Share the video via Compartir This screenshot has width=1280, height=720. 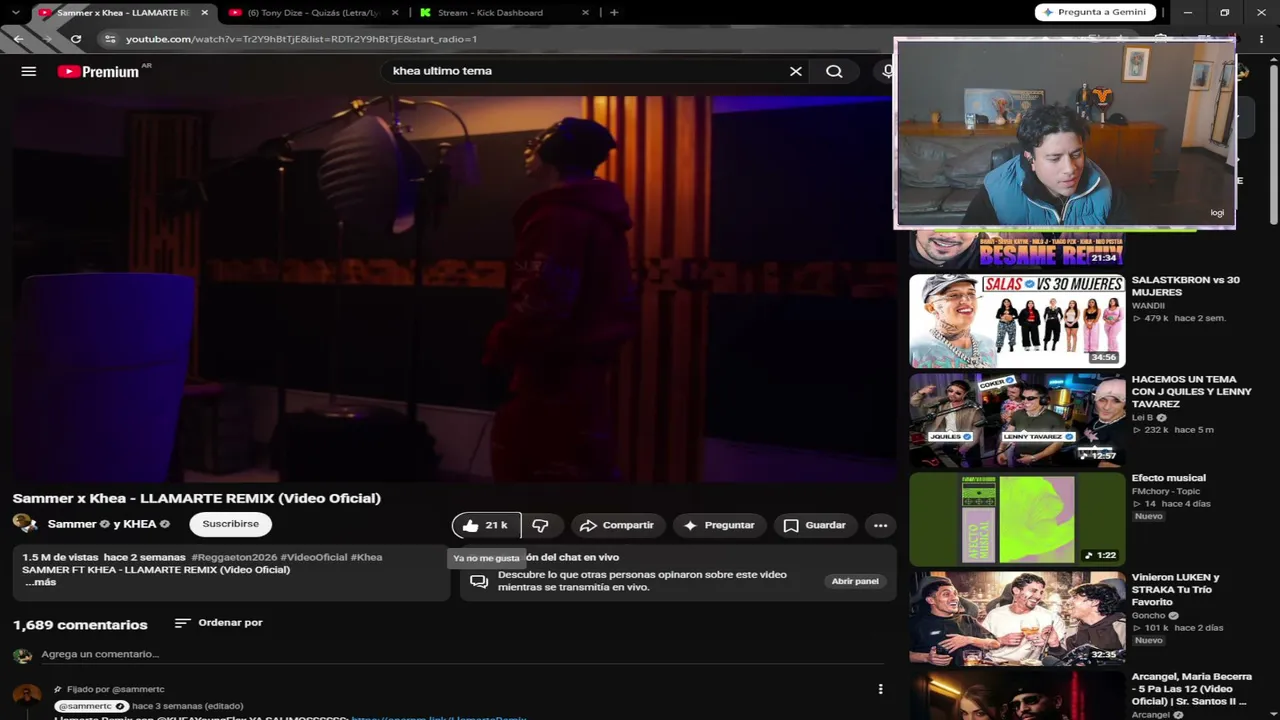[x=616, y=525]
